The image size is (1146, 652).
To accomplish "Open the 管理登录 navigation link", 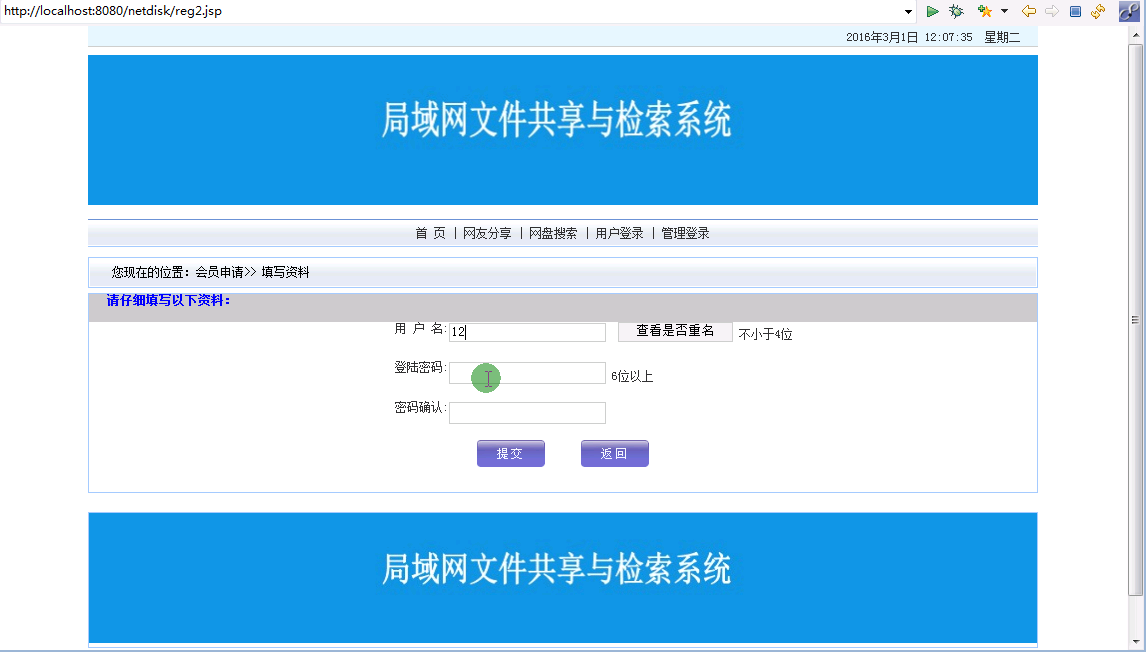I will [x=686, y=233].
